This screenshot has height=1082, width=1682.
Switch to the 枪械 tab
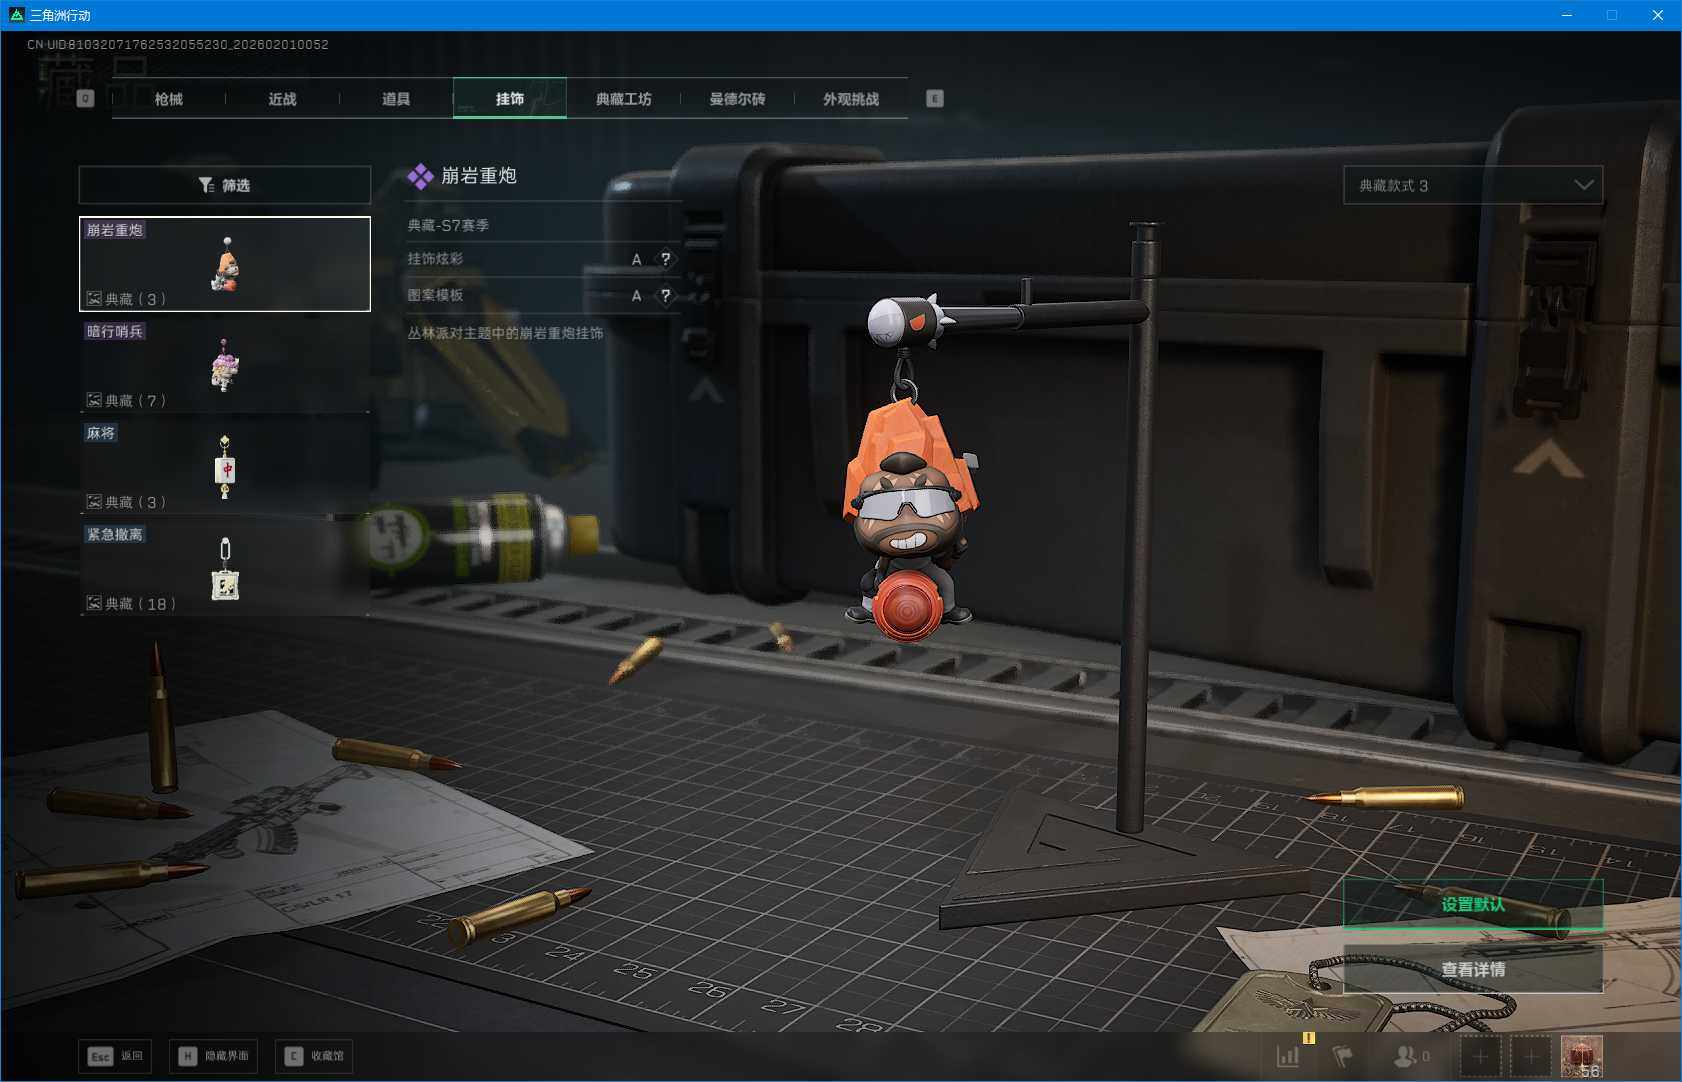[x=169, y=99]
